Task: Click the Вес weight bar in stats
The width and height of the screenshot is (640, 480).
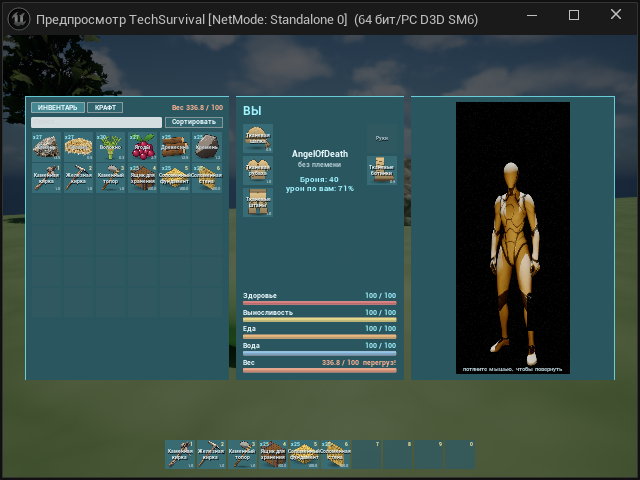Action: 320,370
